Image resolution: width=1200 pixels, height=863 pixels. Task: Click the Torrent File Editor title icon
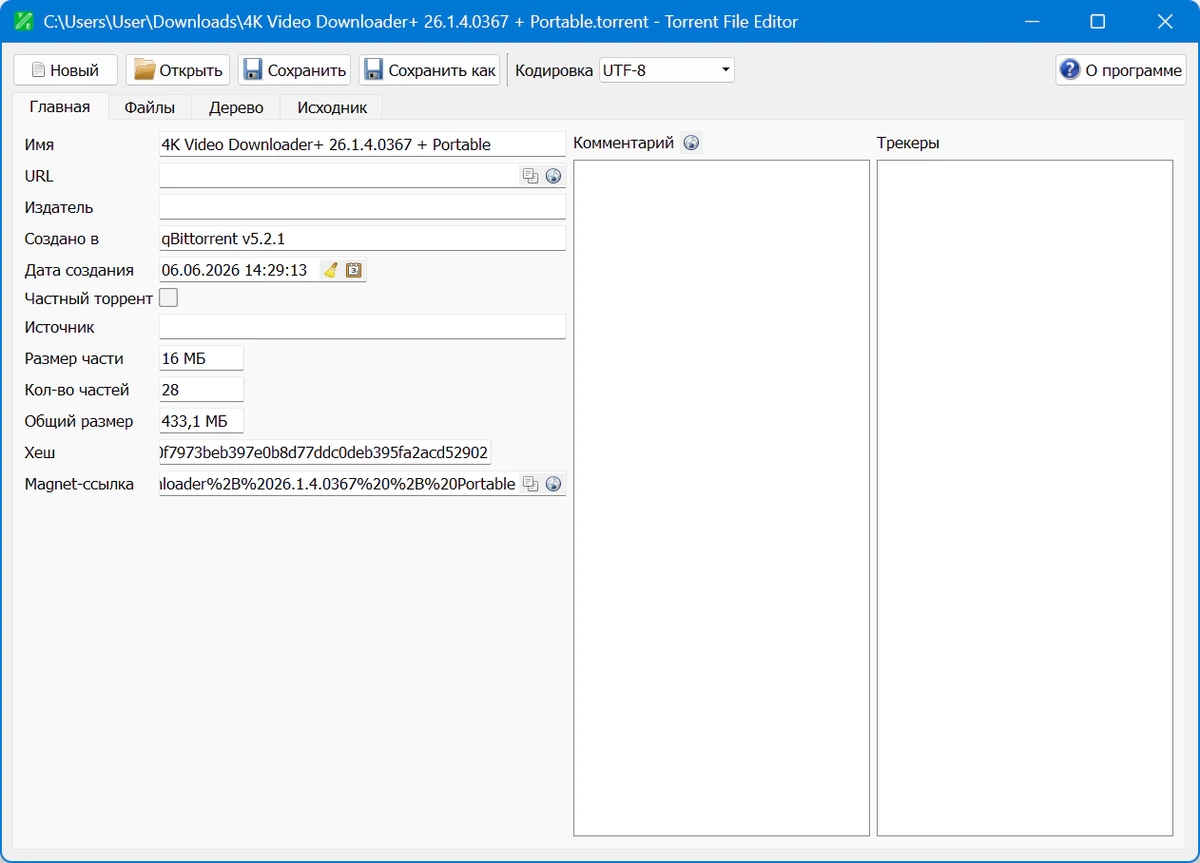coord(22,21)
